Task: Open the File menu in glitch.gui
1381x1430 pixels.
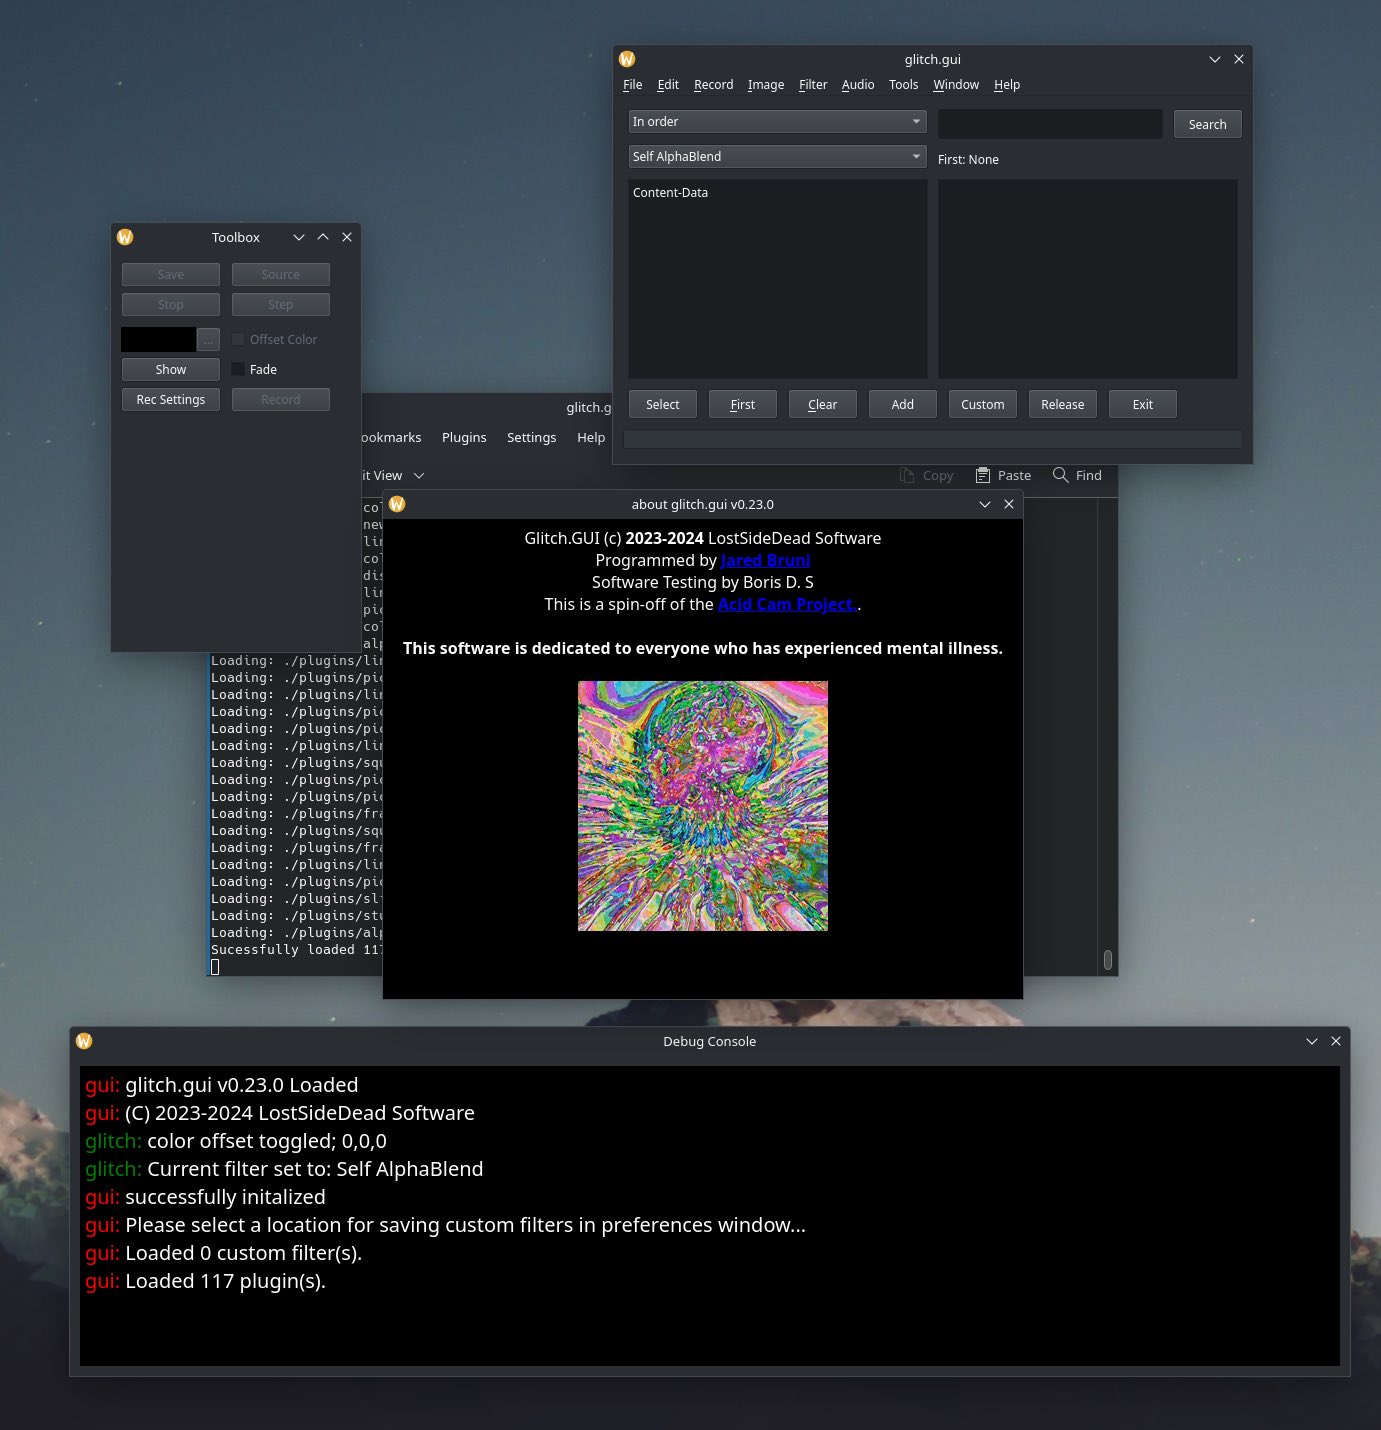Action: pos(632,85)
